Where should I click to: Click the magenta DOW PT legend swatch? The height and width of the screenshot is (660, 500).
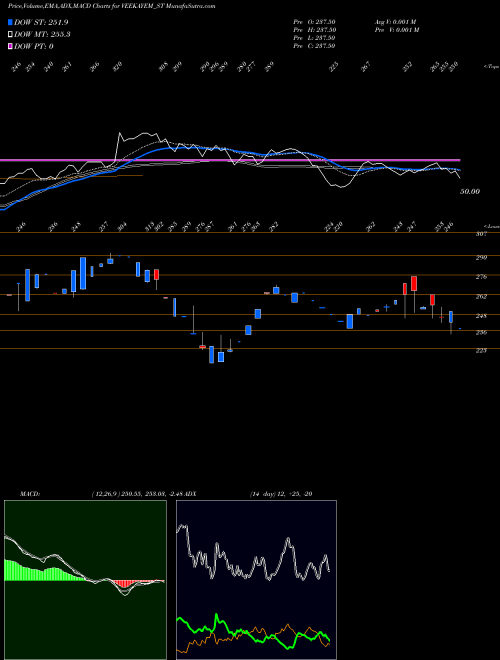(10, 46)
